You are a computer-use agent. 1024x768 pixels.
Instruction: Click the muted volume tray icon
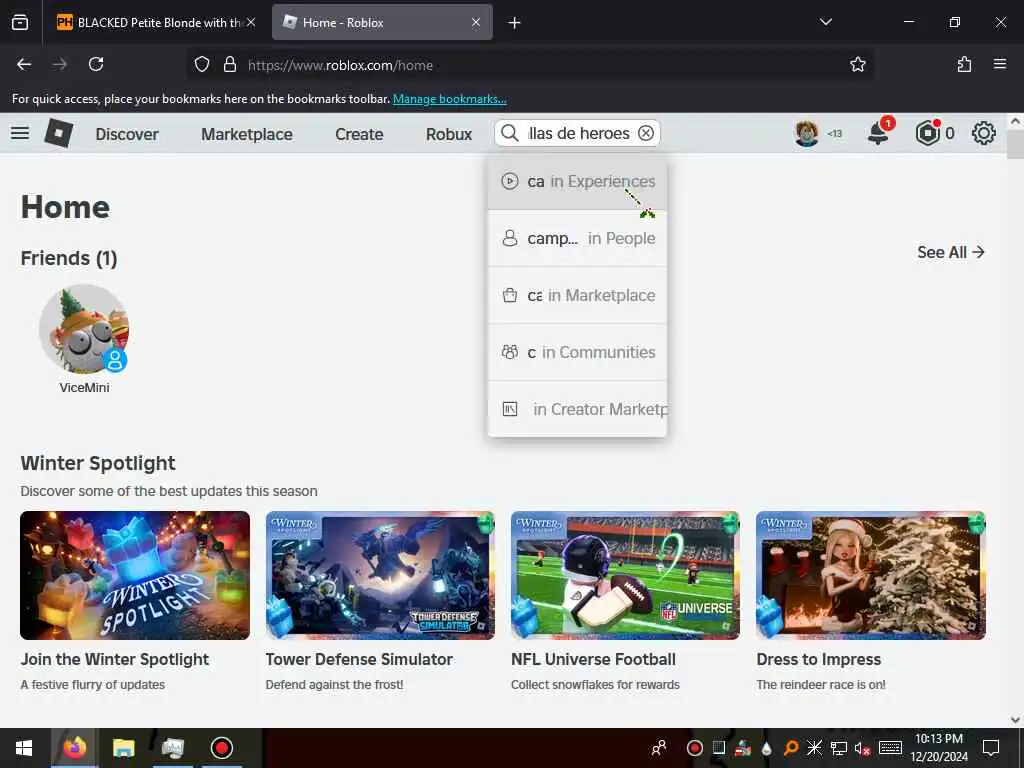pyautogui.click(x=862, y=748)
